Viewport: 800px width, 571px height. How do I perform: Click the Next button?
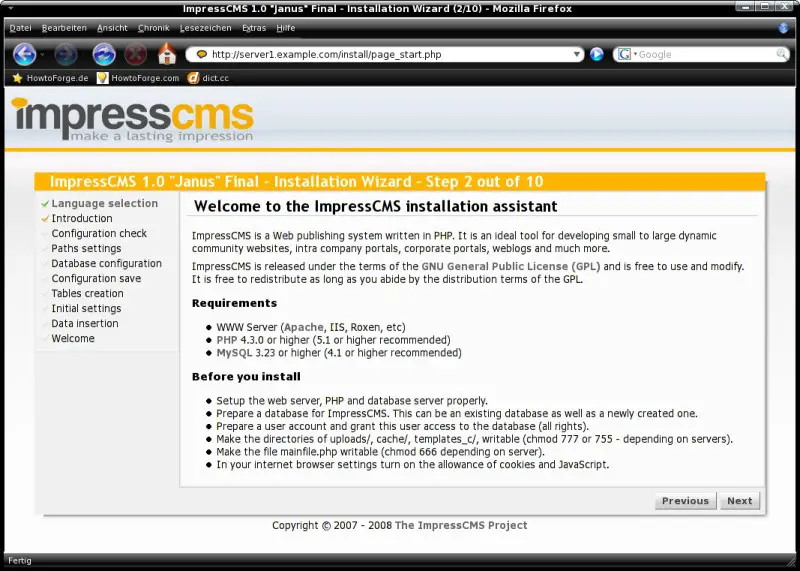pos(740,501)
